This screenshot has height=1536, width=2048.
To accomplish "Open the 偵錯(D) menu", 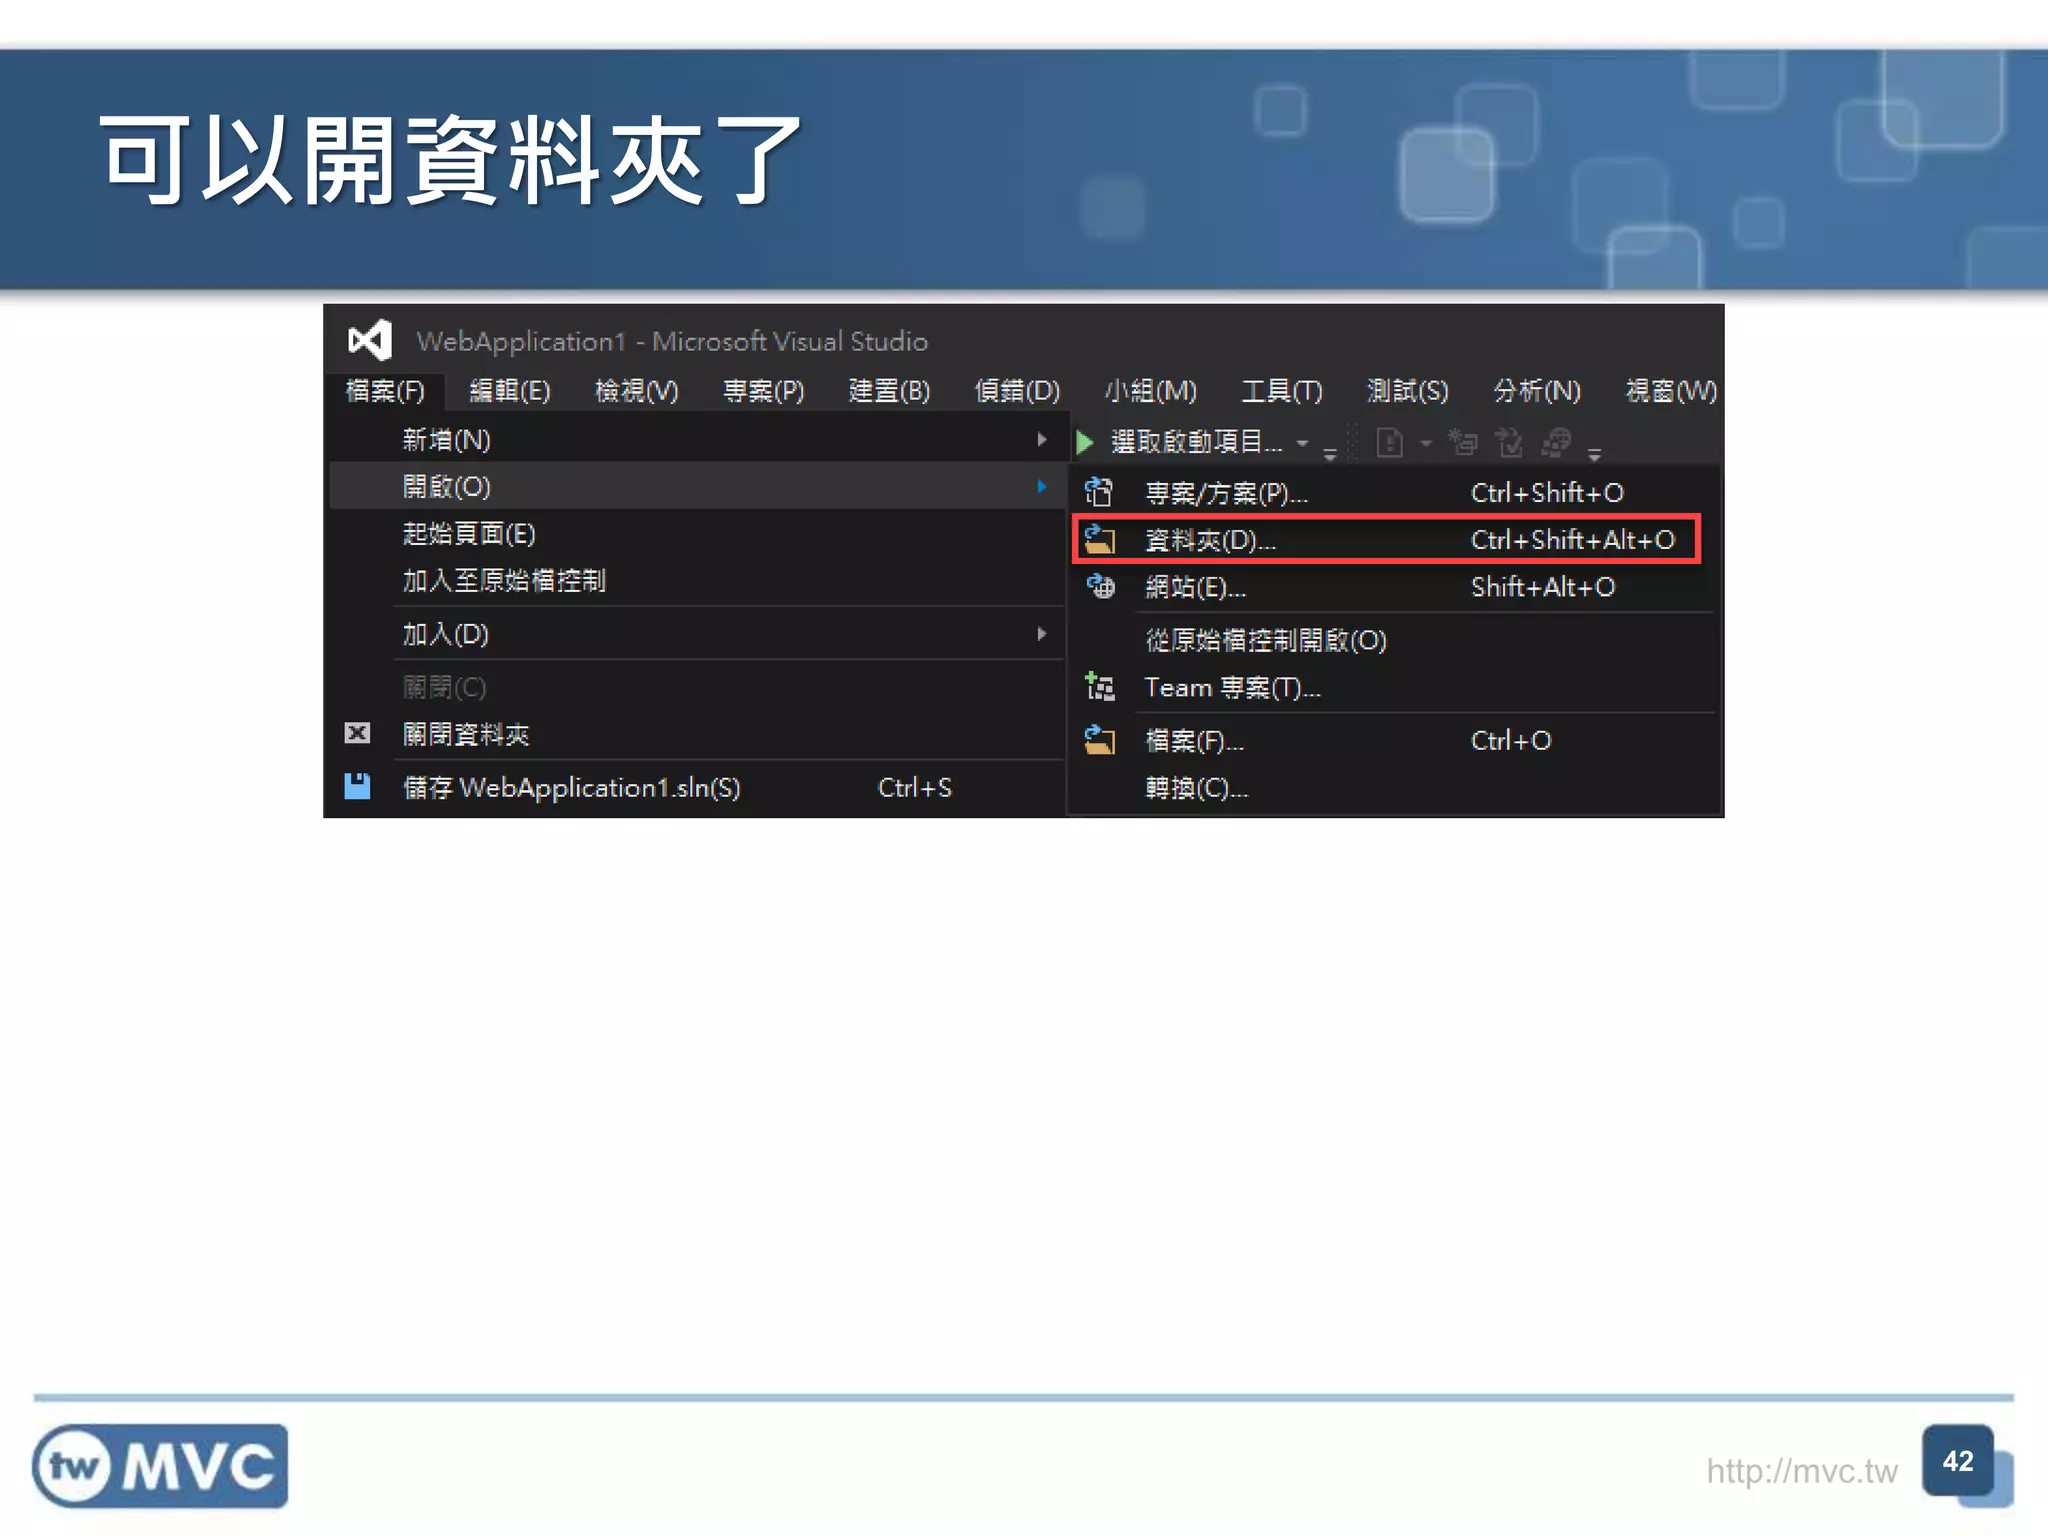I will click(1017, 391).
